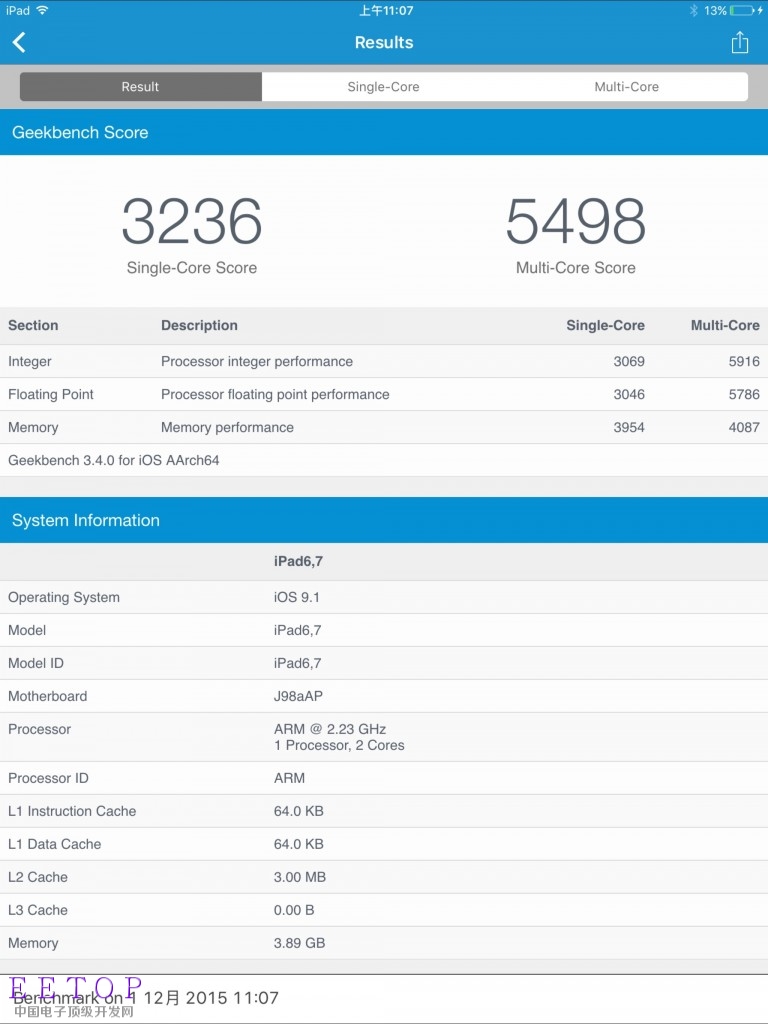
Task: Tap the status bar clock
Action: 386,10
